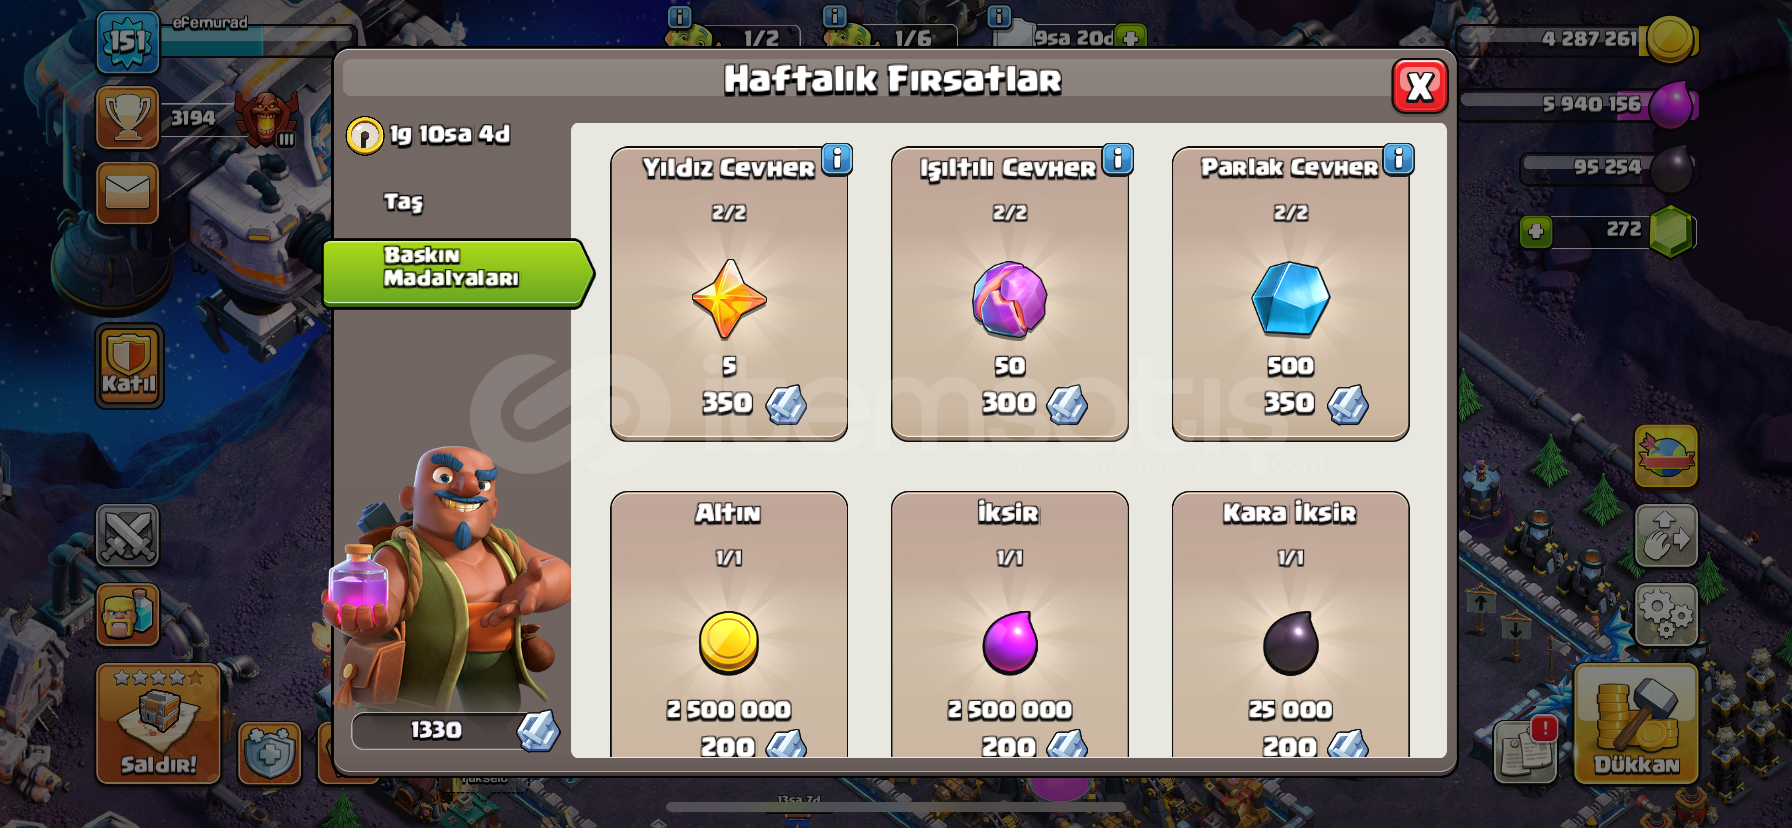The image size is (1792, 828).
Task: Open the settings gears icon
Action: coord(1666,613)
